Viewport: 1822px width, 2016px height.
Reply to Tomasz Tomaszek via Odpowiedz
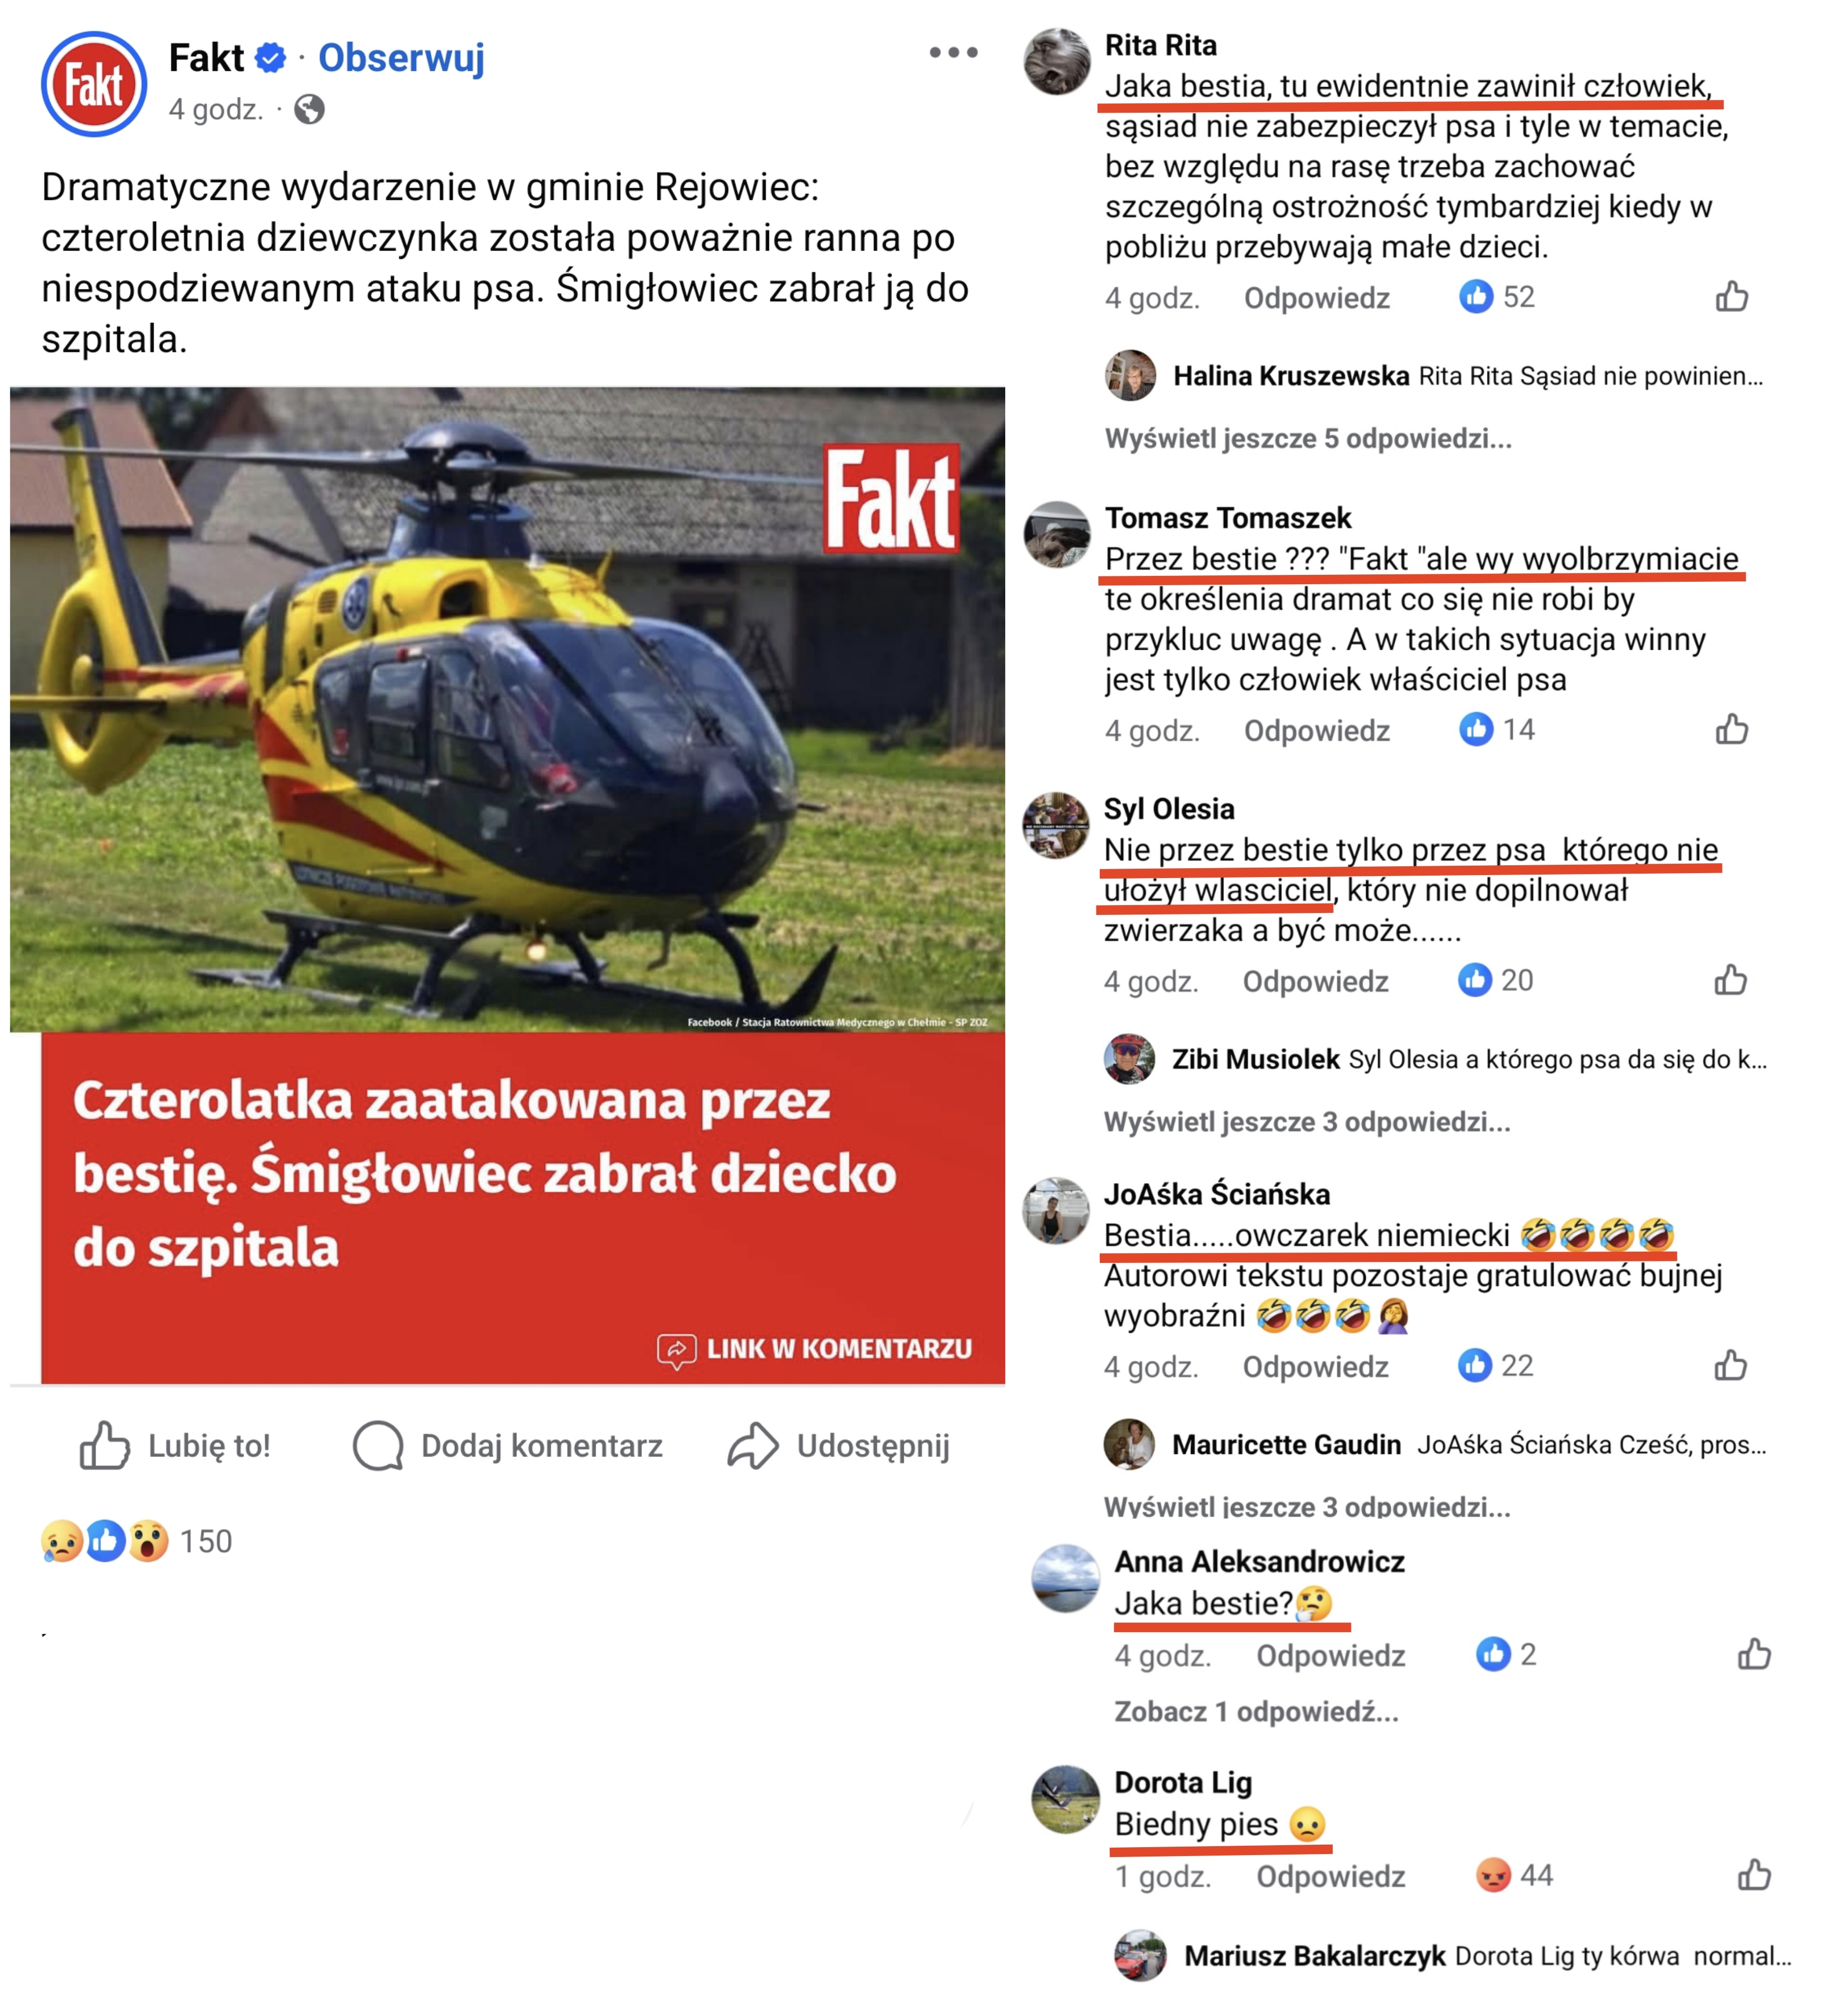(1316, 730)
